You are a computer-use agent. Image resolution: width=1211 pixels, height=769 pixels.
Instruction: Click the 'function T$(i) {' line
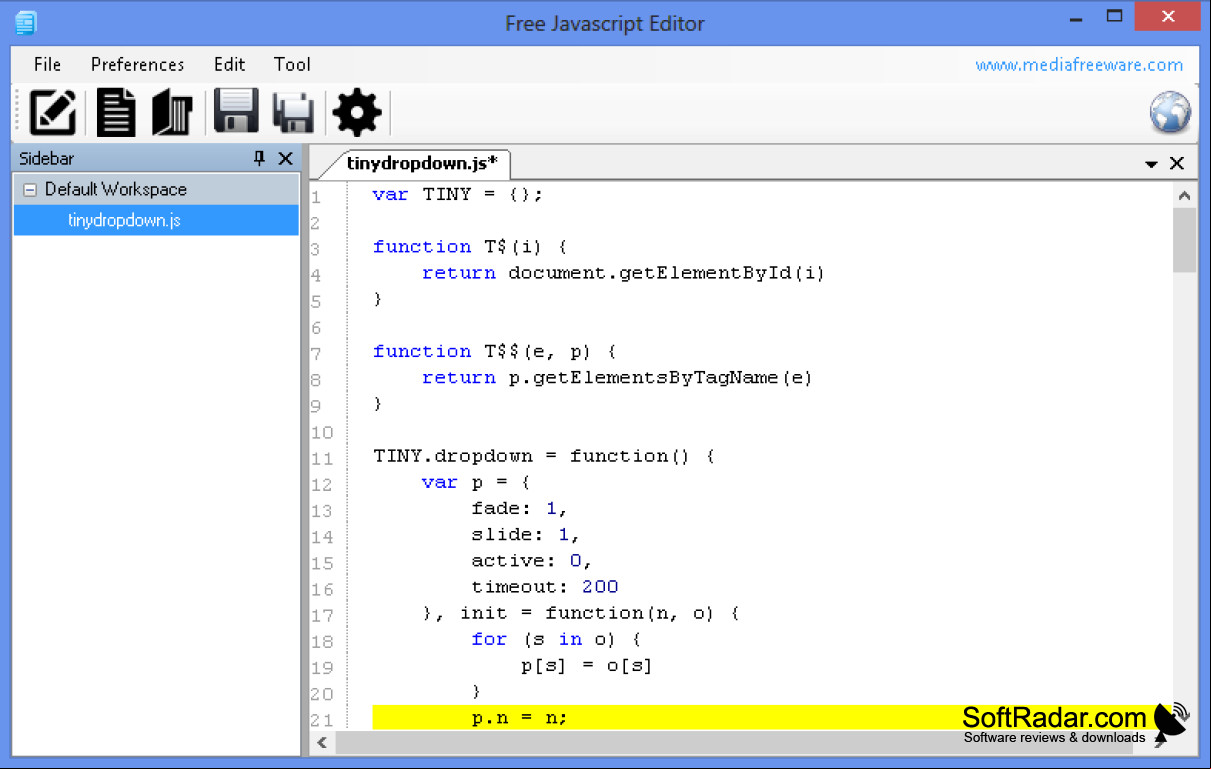[x=471, y=246]
